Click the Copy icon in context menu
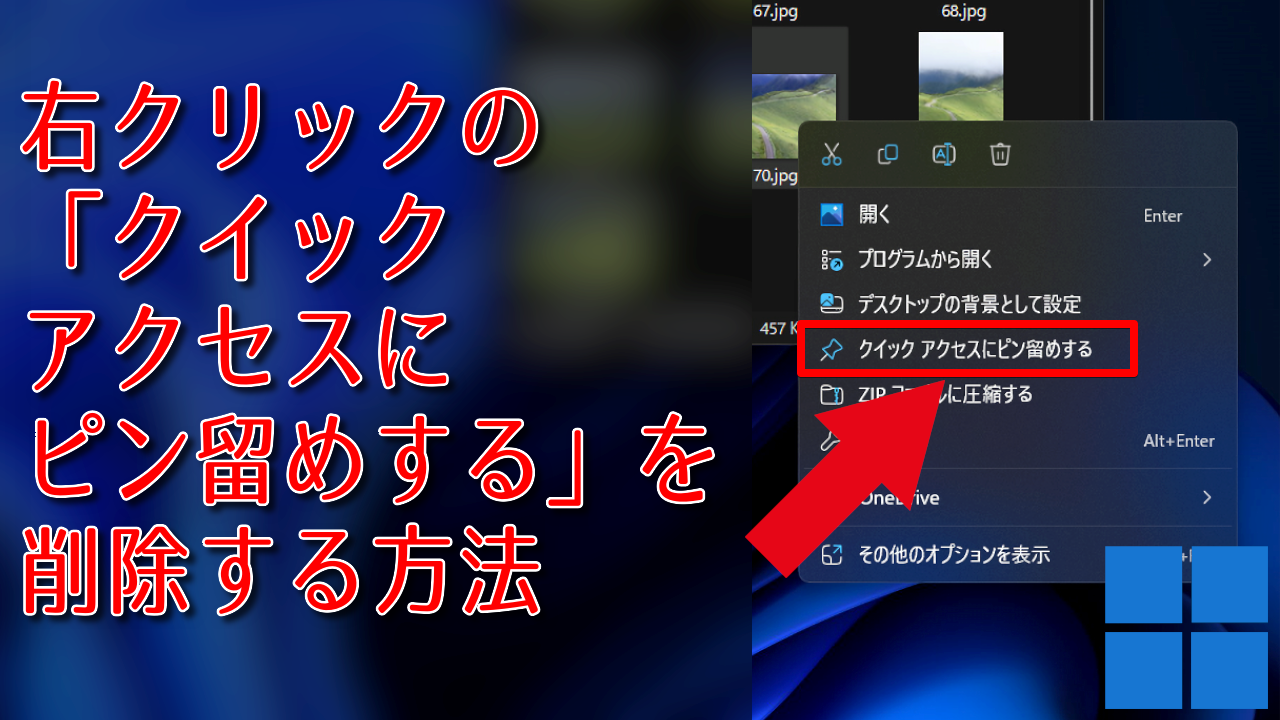The image size is (1280, 720). click(887, 154)
